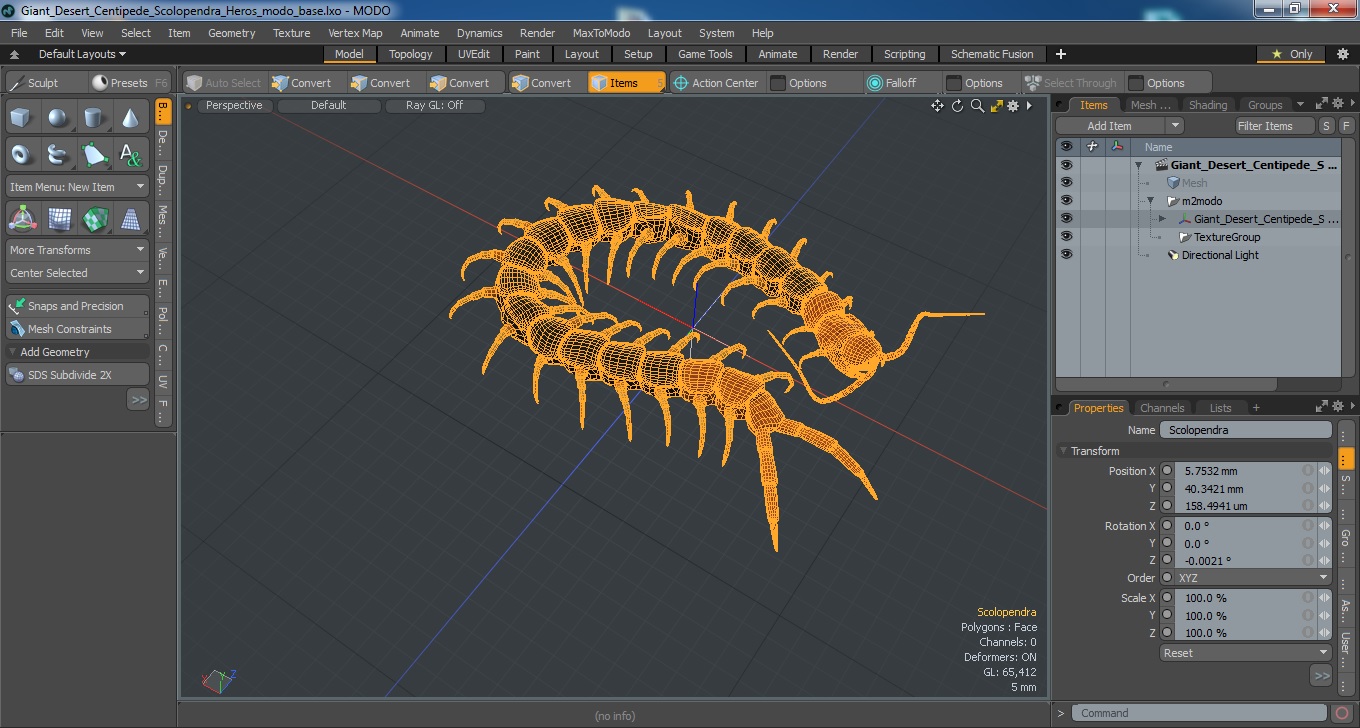
Task: Open the Properties panel gear settings
Action: pyautogui.click(x=1336, y=407)
